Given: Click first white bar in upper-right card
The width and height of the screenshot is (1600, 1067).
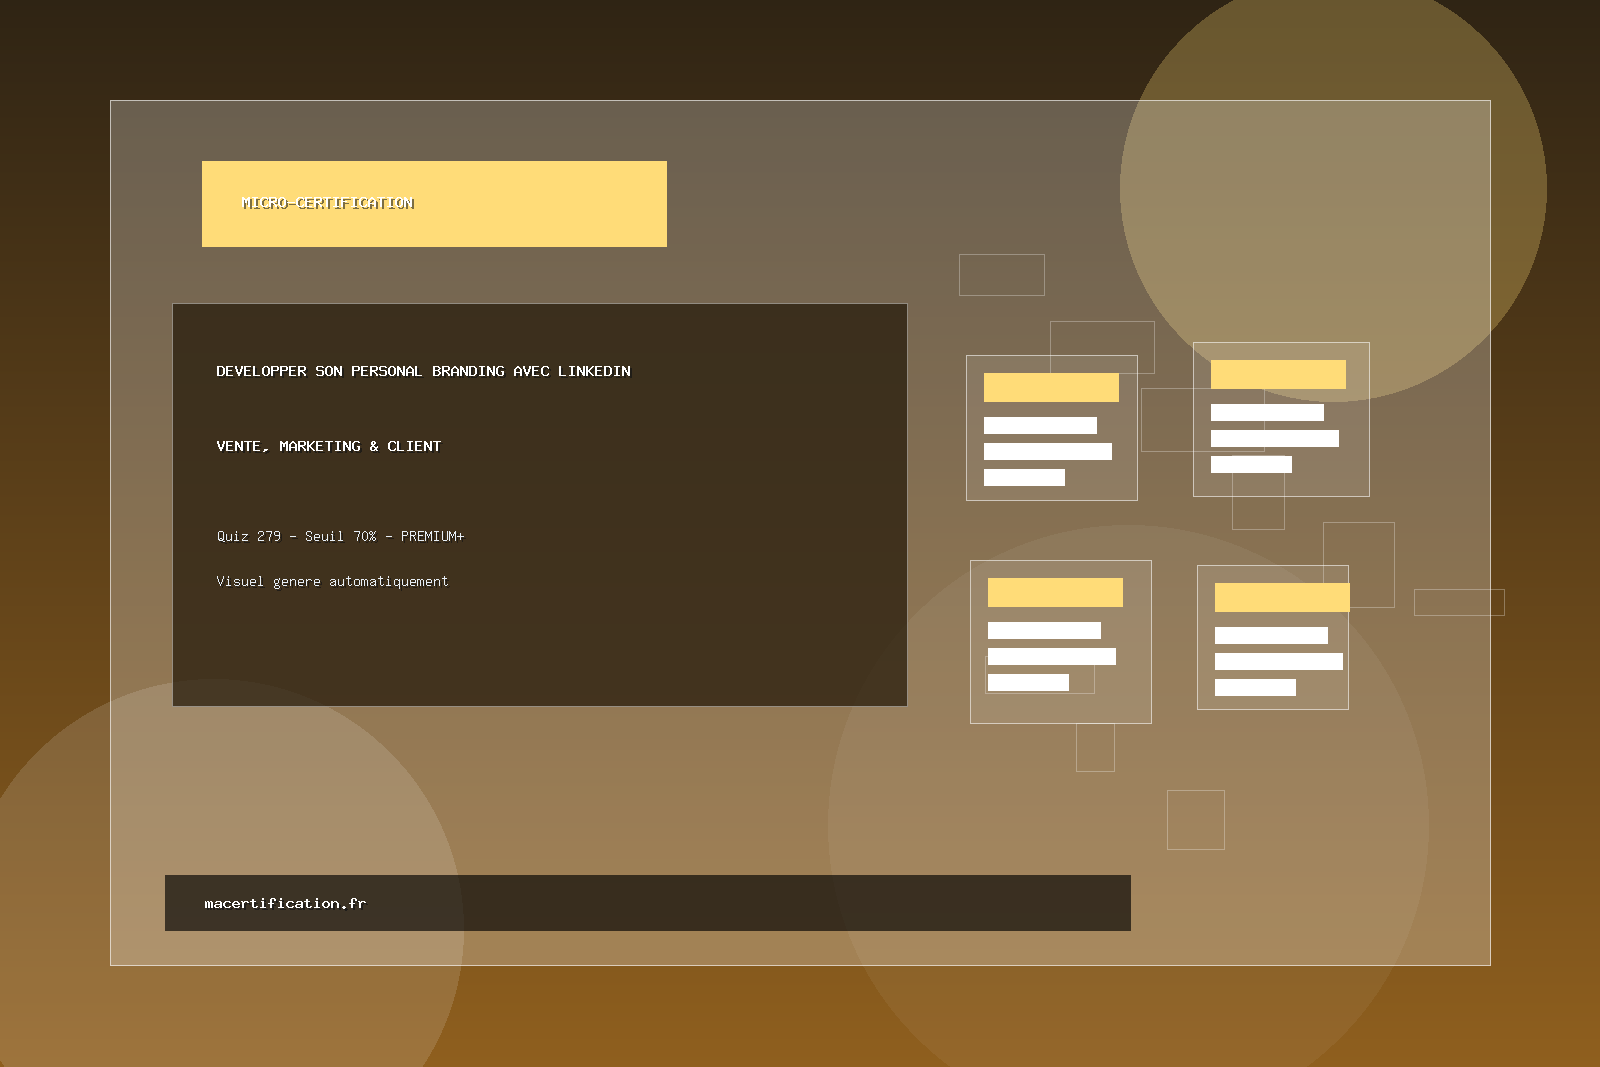Looking at the screenshot, I should [x=1267, y=412].
